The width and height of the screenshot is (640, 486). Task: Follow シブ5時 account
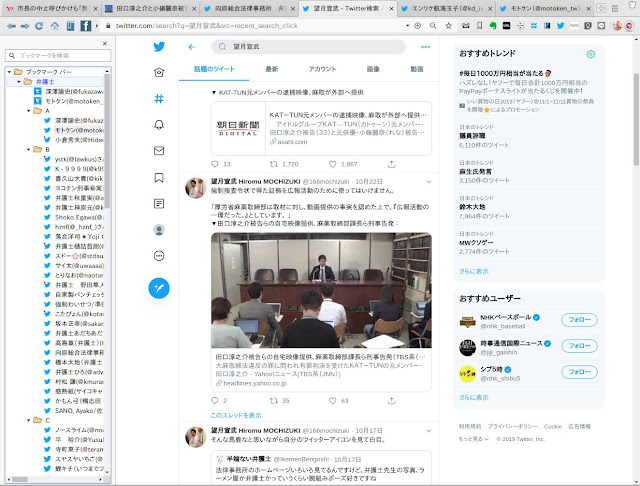579,372
